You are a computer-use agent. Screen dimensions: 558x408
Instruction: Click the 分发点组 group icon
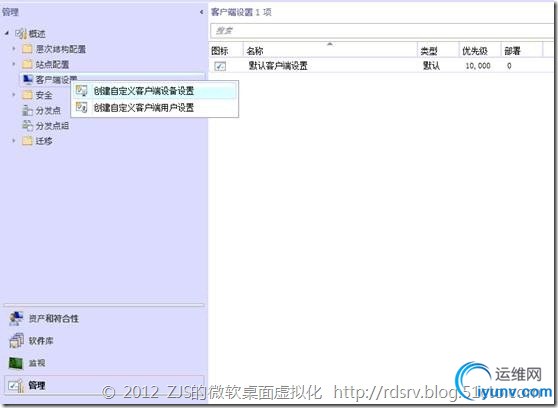point(27,126)
